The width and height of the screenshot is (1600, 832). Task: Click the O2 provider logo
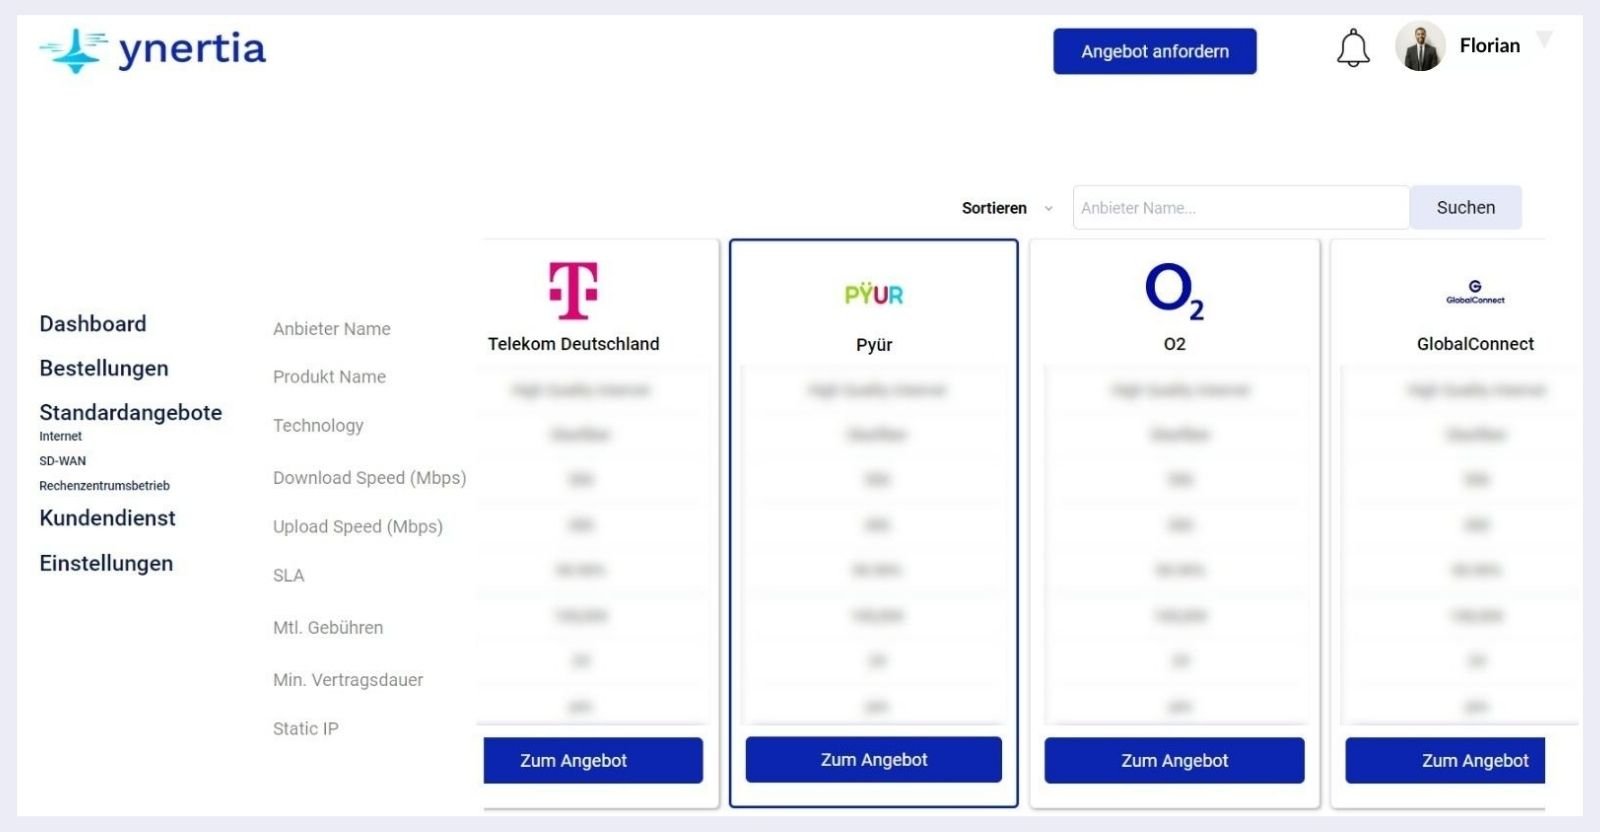click(x=1174, y=290)
